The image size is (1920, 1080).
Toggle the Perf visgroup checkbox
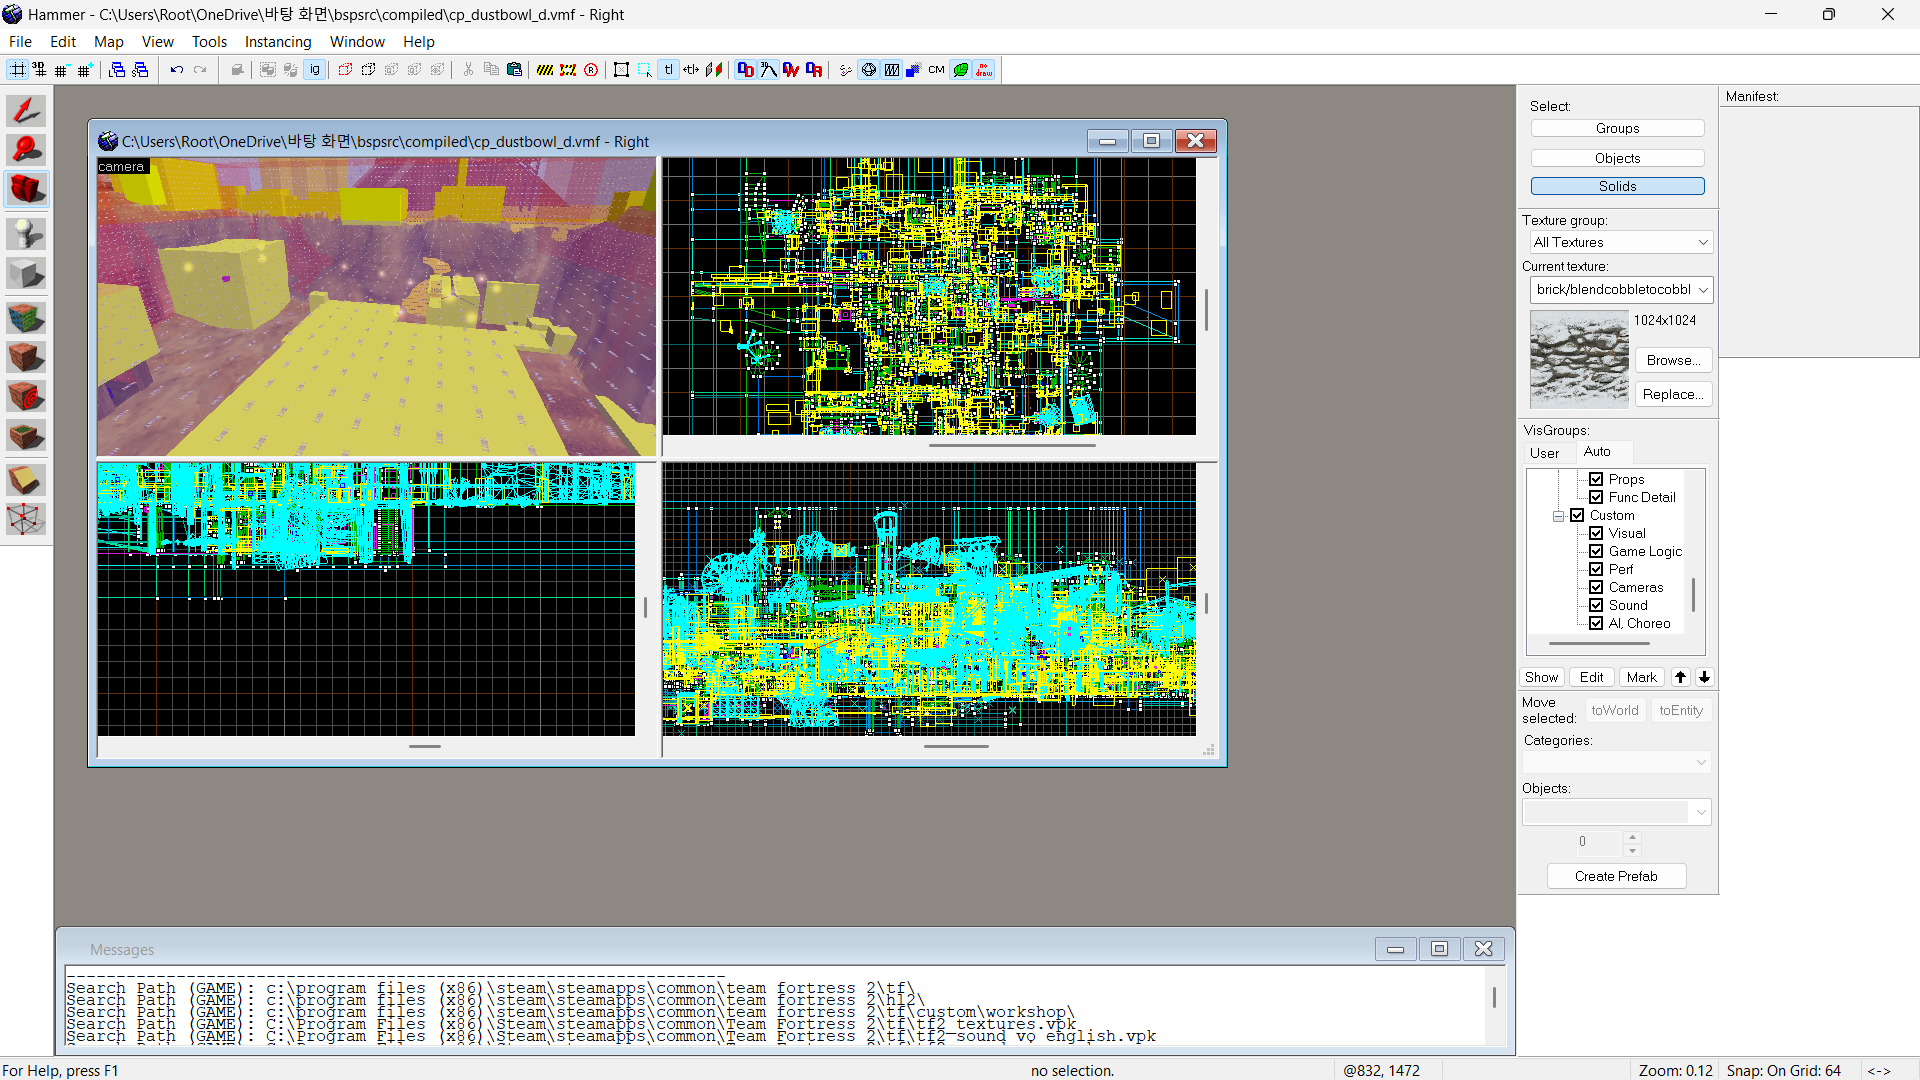(x=1596, y=569)
